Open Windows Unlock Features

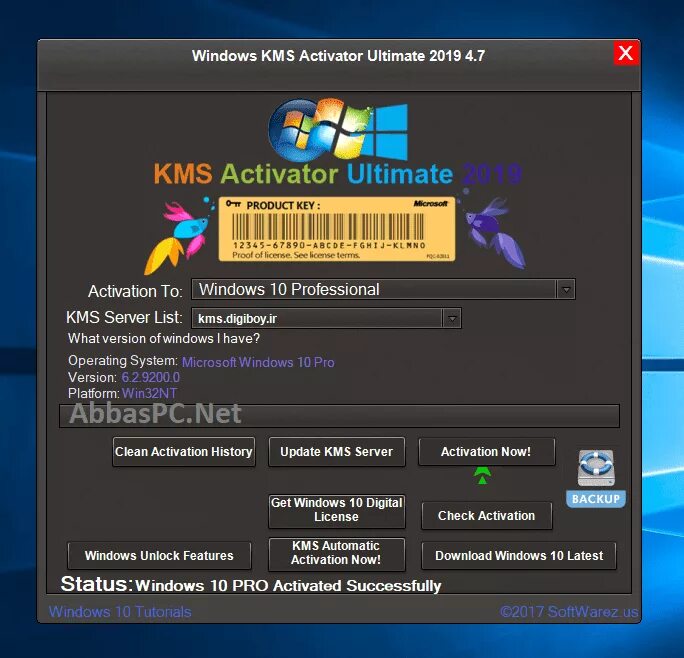click(159, 555)
